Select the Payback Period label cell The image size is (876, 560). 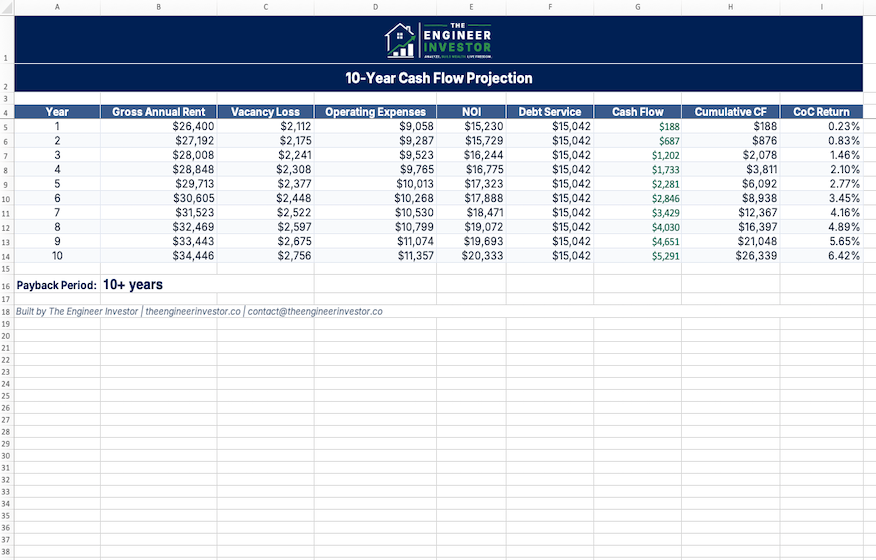[x=57, y=285]
